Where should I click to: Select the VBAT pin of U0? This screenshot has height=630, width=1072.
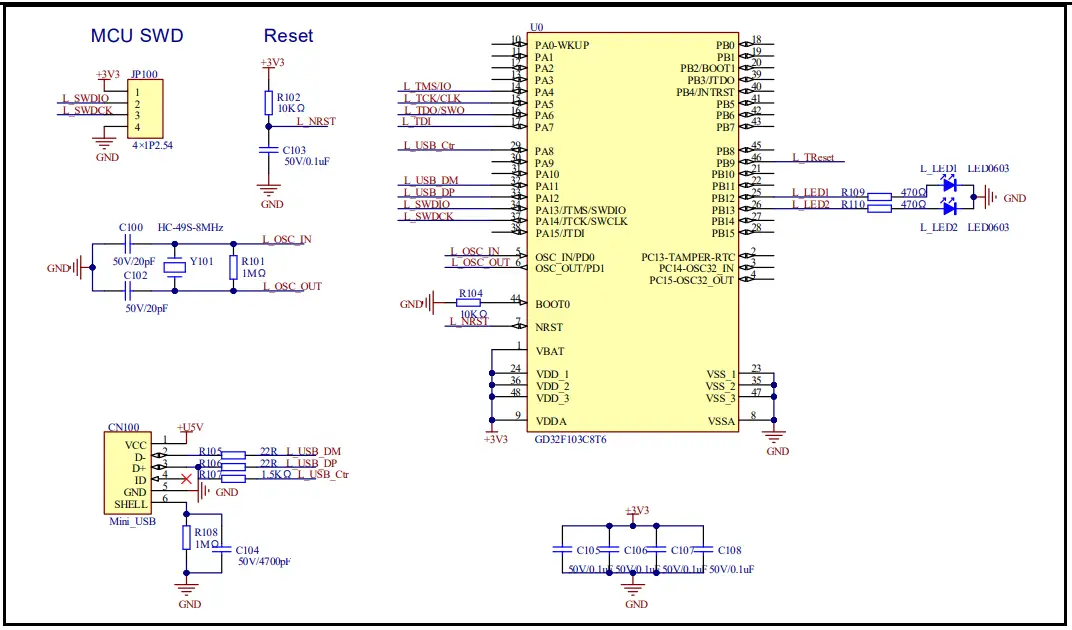tap(551, 351)
